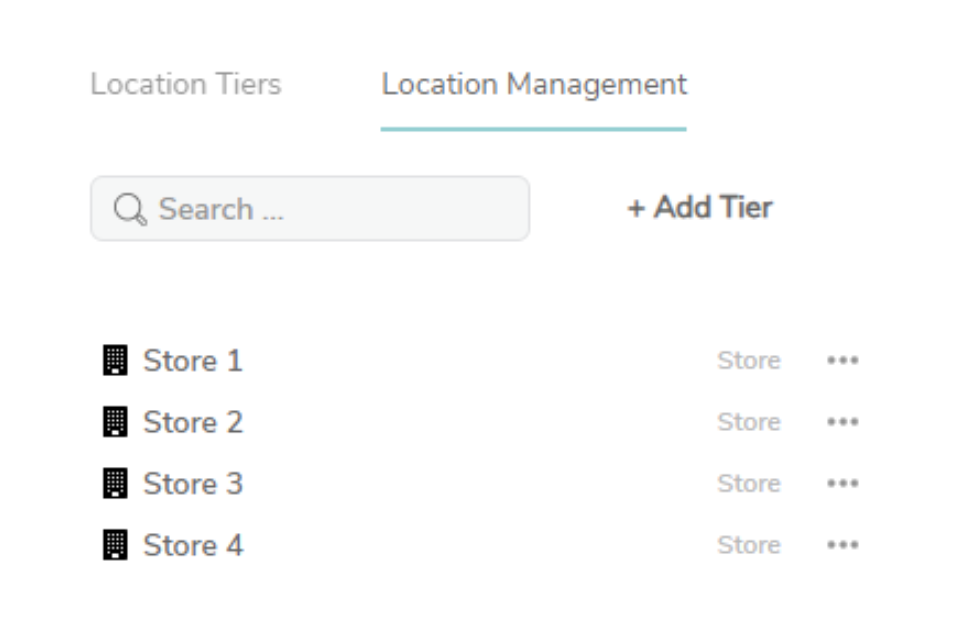The image size is (964, 618).
Task: Click the building icon beside Store 3
Action: [x=115, y=483]
